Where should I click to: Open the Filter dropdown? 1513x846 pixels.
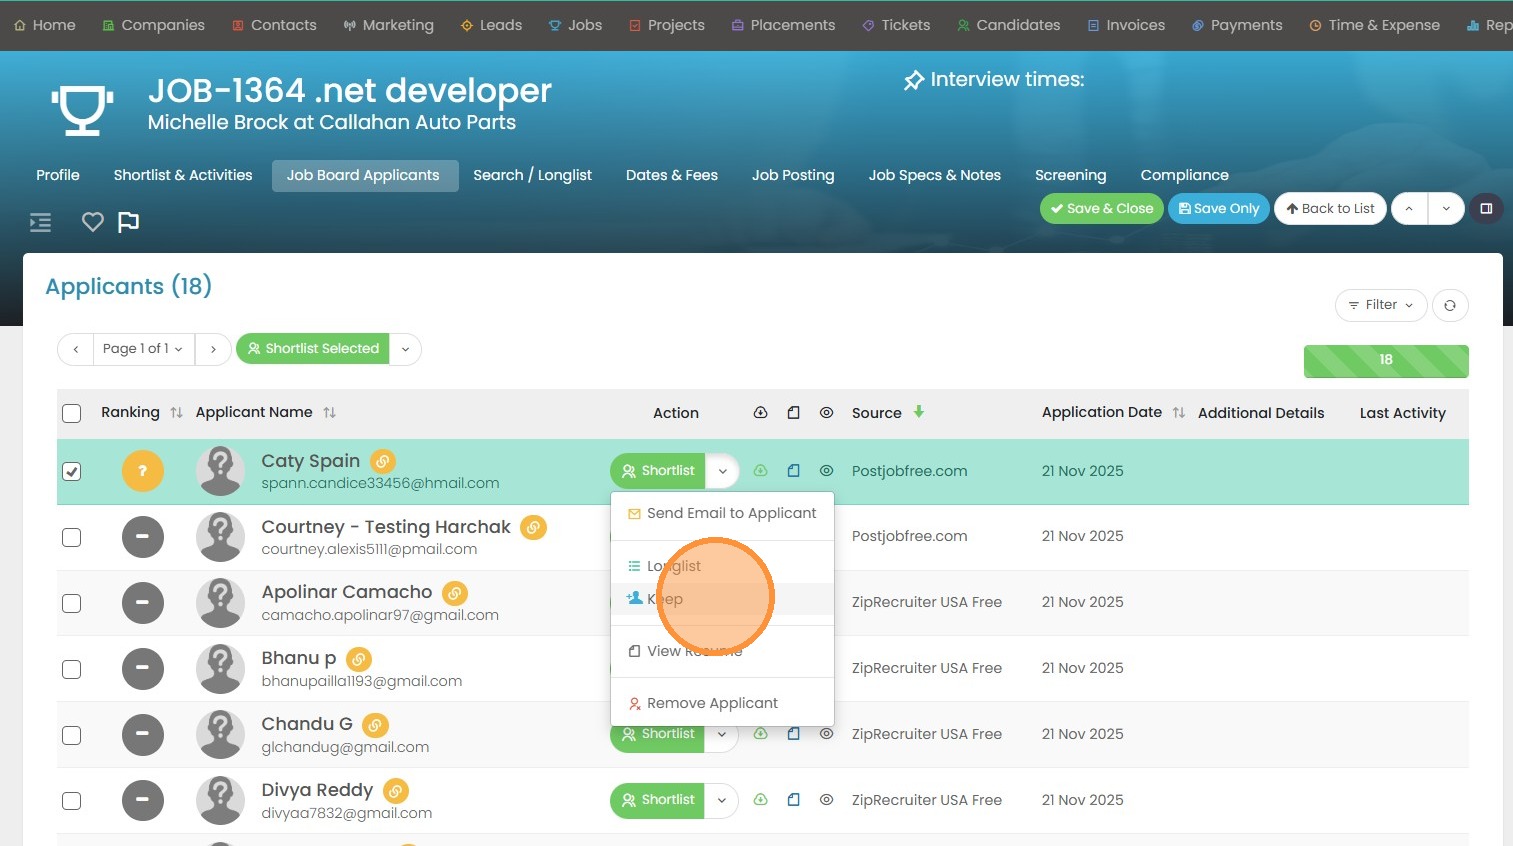(1380, 305)
